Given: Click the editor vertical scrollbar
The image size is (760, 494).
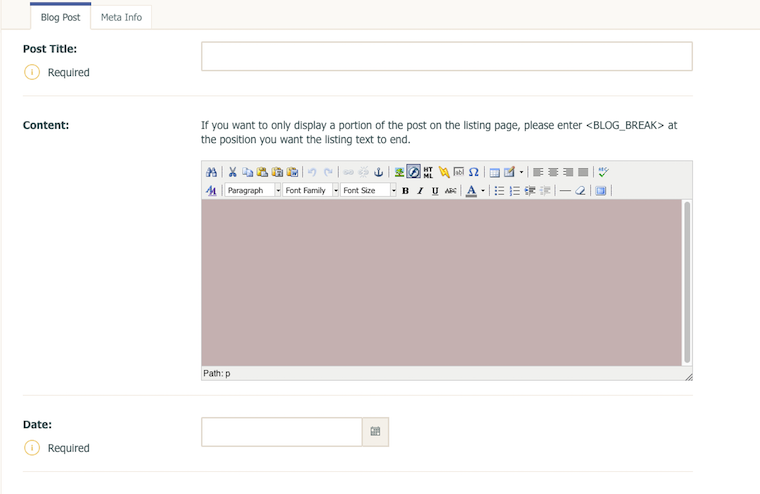Looking at the screenshot, I should (687, 283).
